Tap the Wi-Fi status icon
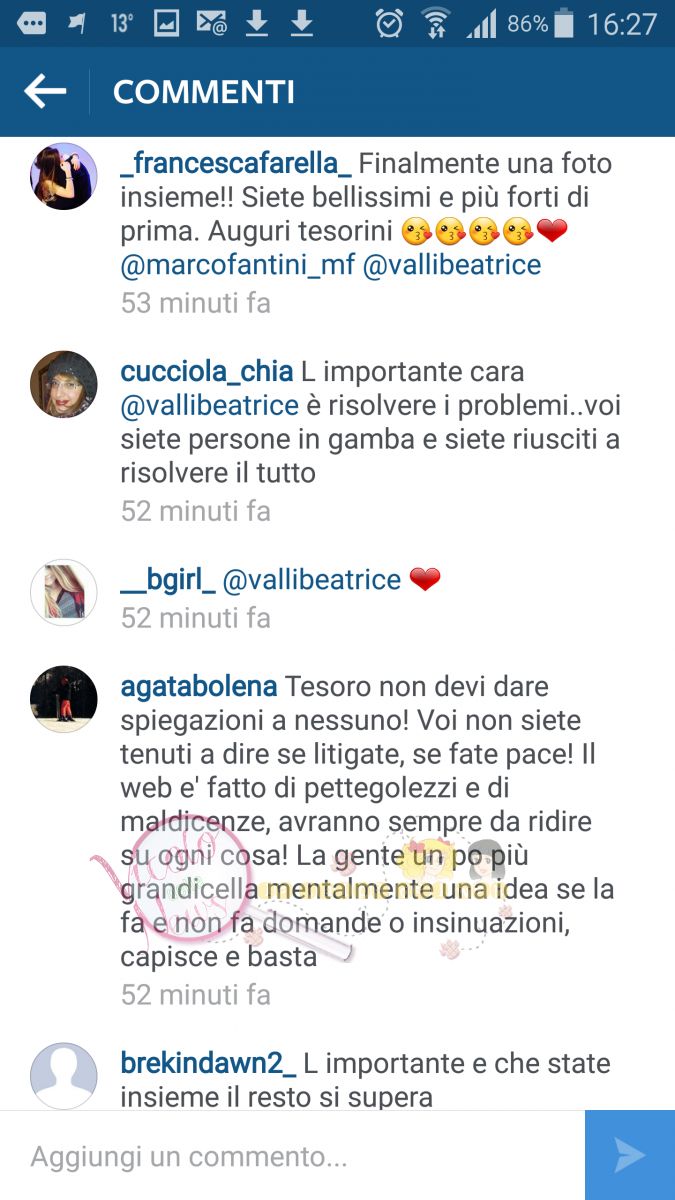 436,24
